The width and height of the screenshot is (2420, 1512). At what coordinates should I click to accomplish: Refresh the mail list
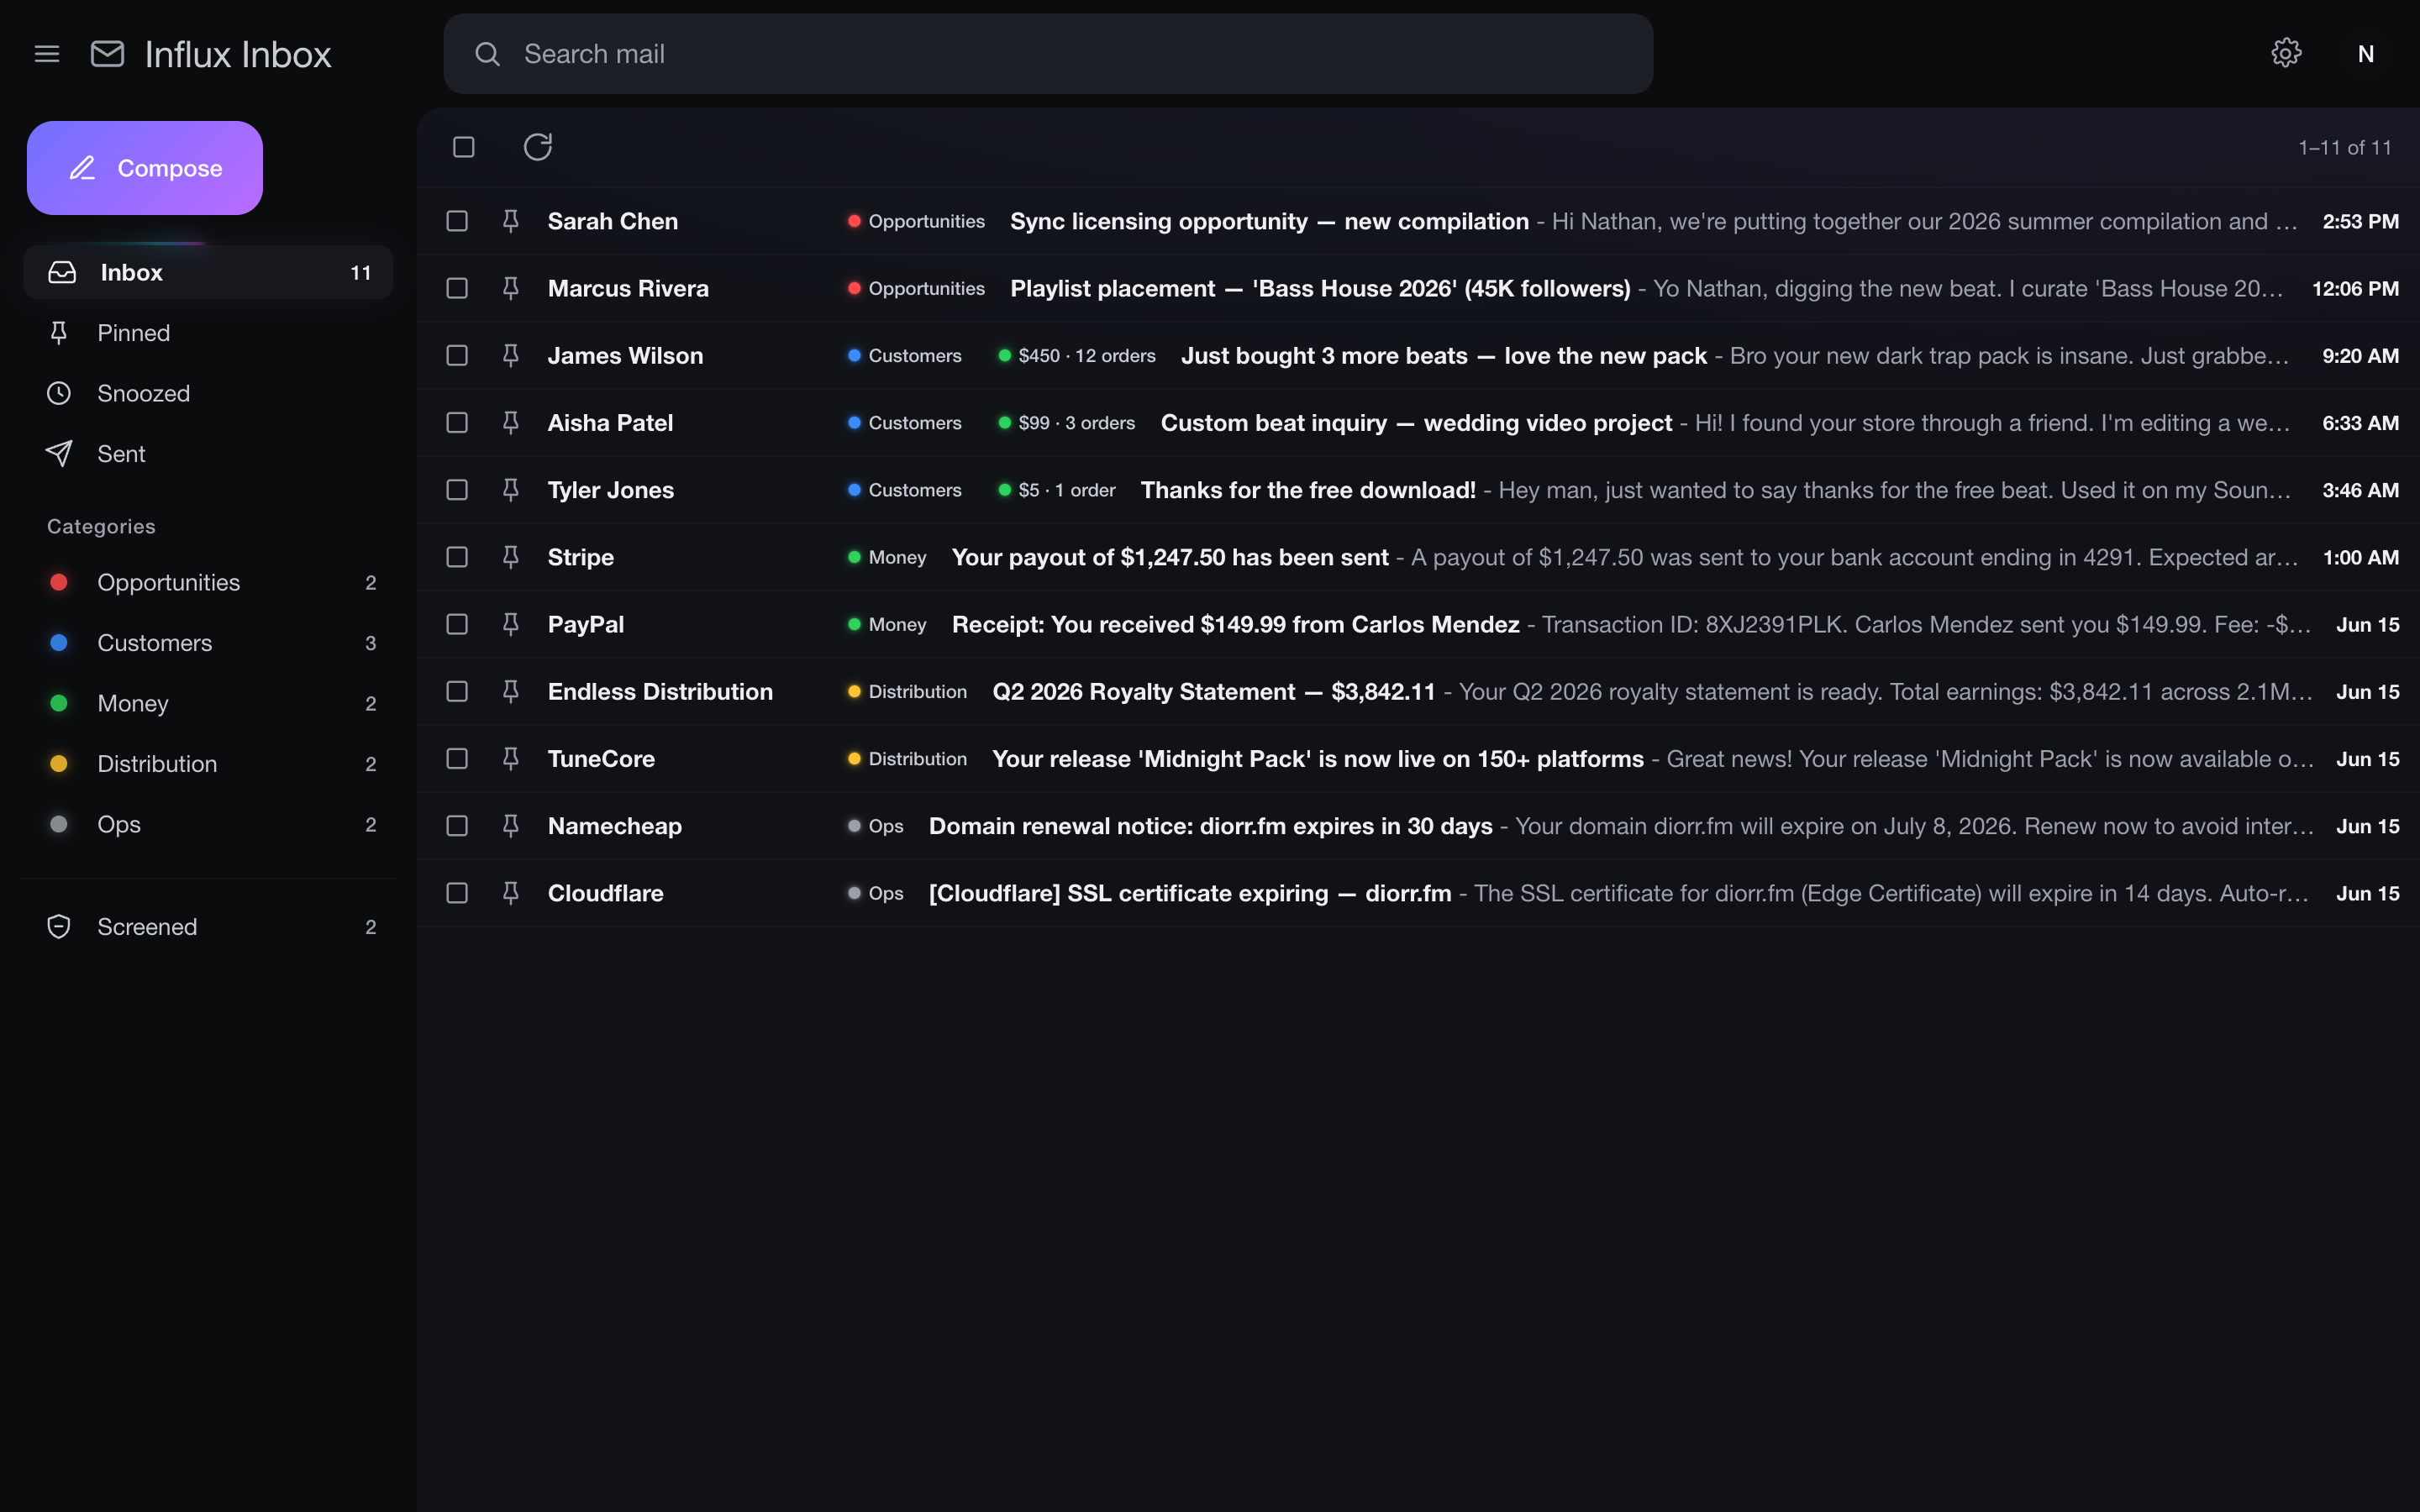tap(538, 147)
